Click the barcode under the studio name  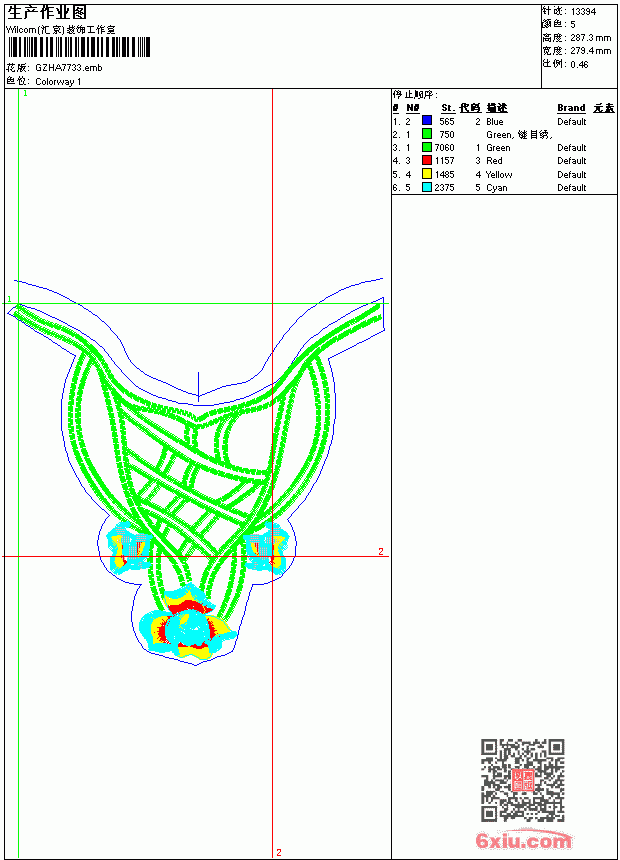(78, 47)
